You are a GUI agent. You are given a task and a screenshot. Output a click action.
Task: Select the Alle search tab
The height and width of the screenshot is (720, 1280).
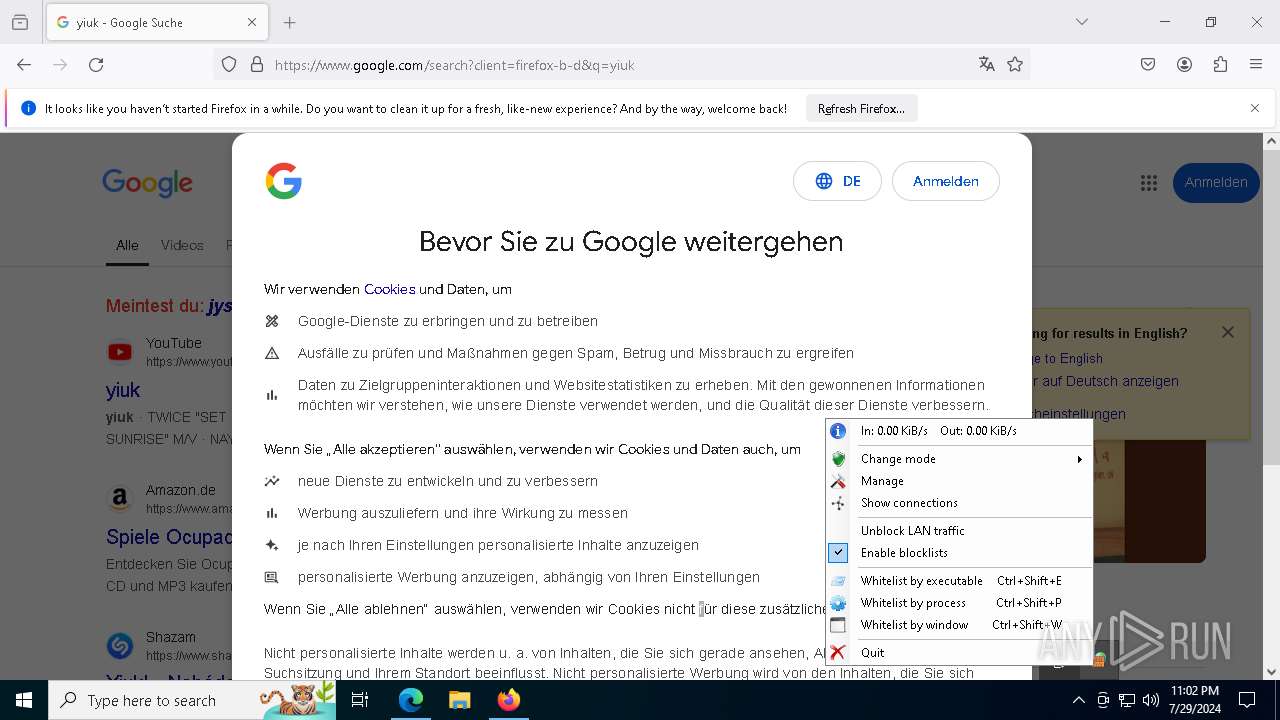pyautogui.click(x=127, y=245)
